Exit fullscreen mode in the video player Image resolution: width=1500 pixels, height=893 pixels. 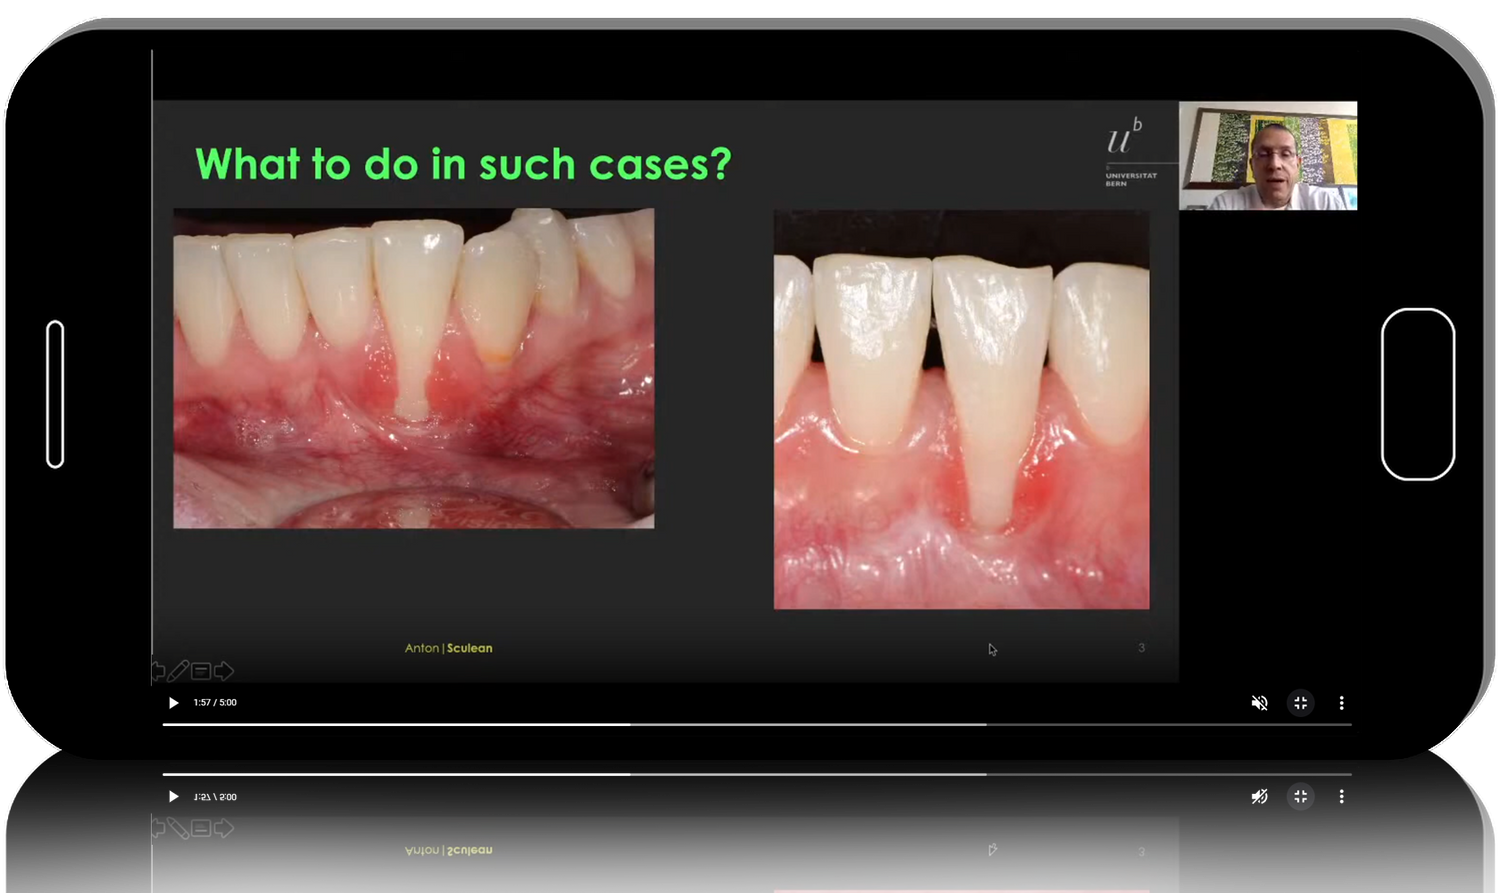click(x=1300, y=703)
